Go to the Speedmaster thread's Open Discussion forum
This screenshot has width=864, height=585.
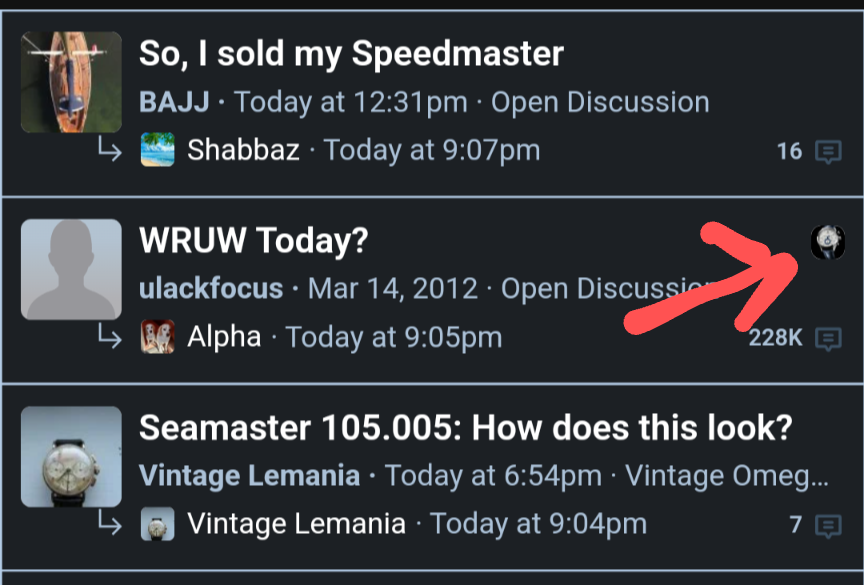click(600, 102)
